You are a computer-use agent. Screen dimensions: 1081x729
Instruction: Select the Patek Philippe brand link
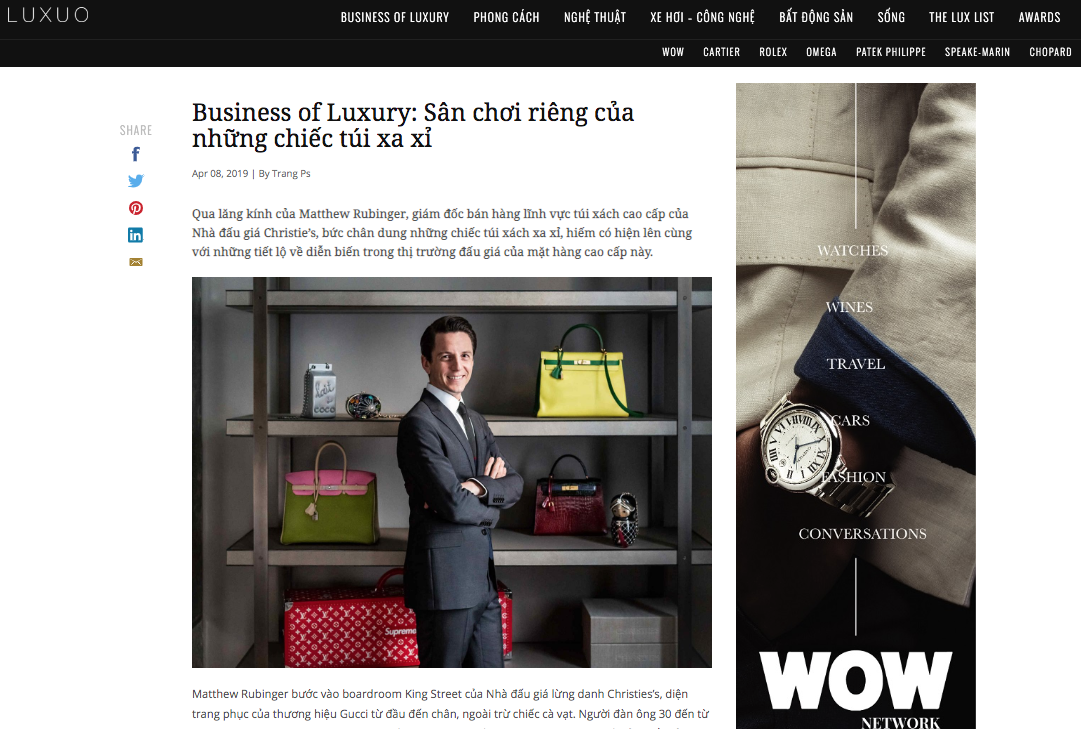point(891,52)
